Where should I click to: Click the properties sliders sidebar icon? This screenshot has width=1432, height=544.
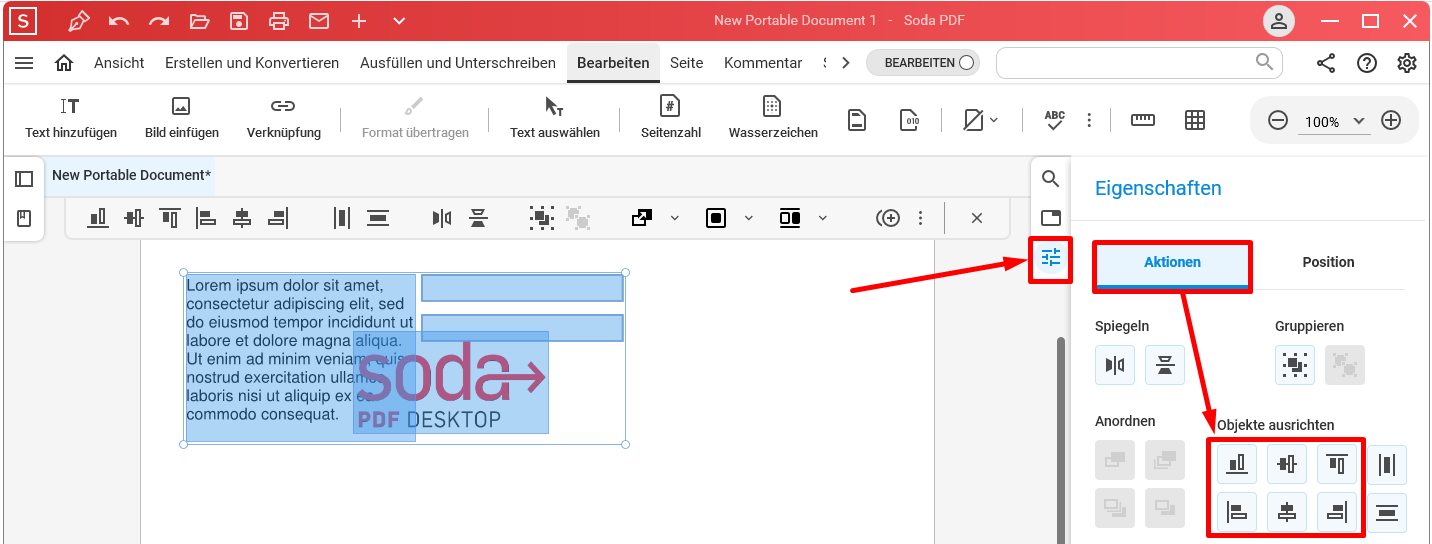1050,258
